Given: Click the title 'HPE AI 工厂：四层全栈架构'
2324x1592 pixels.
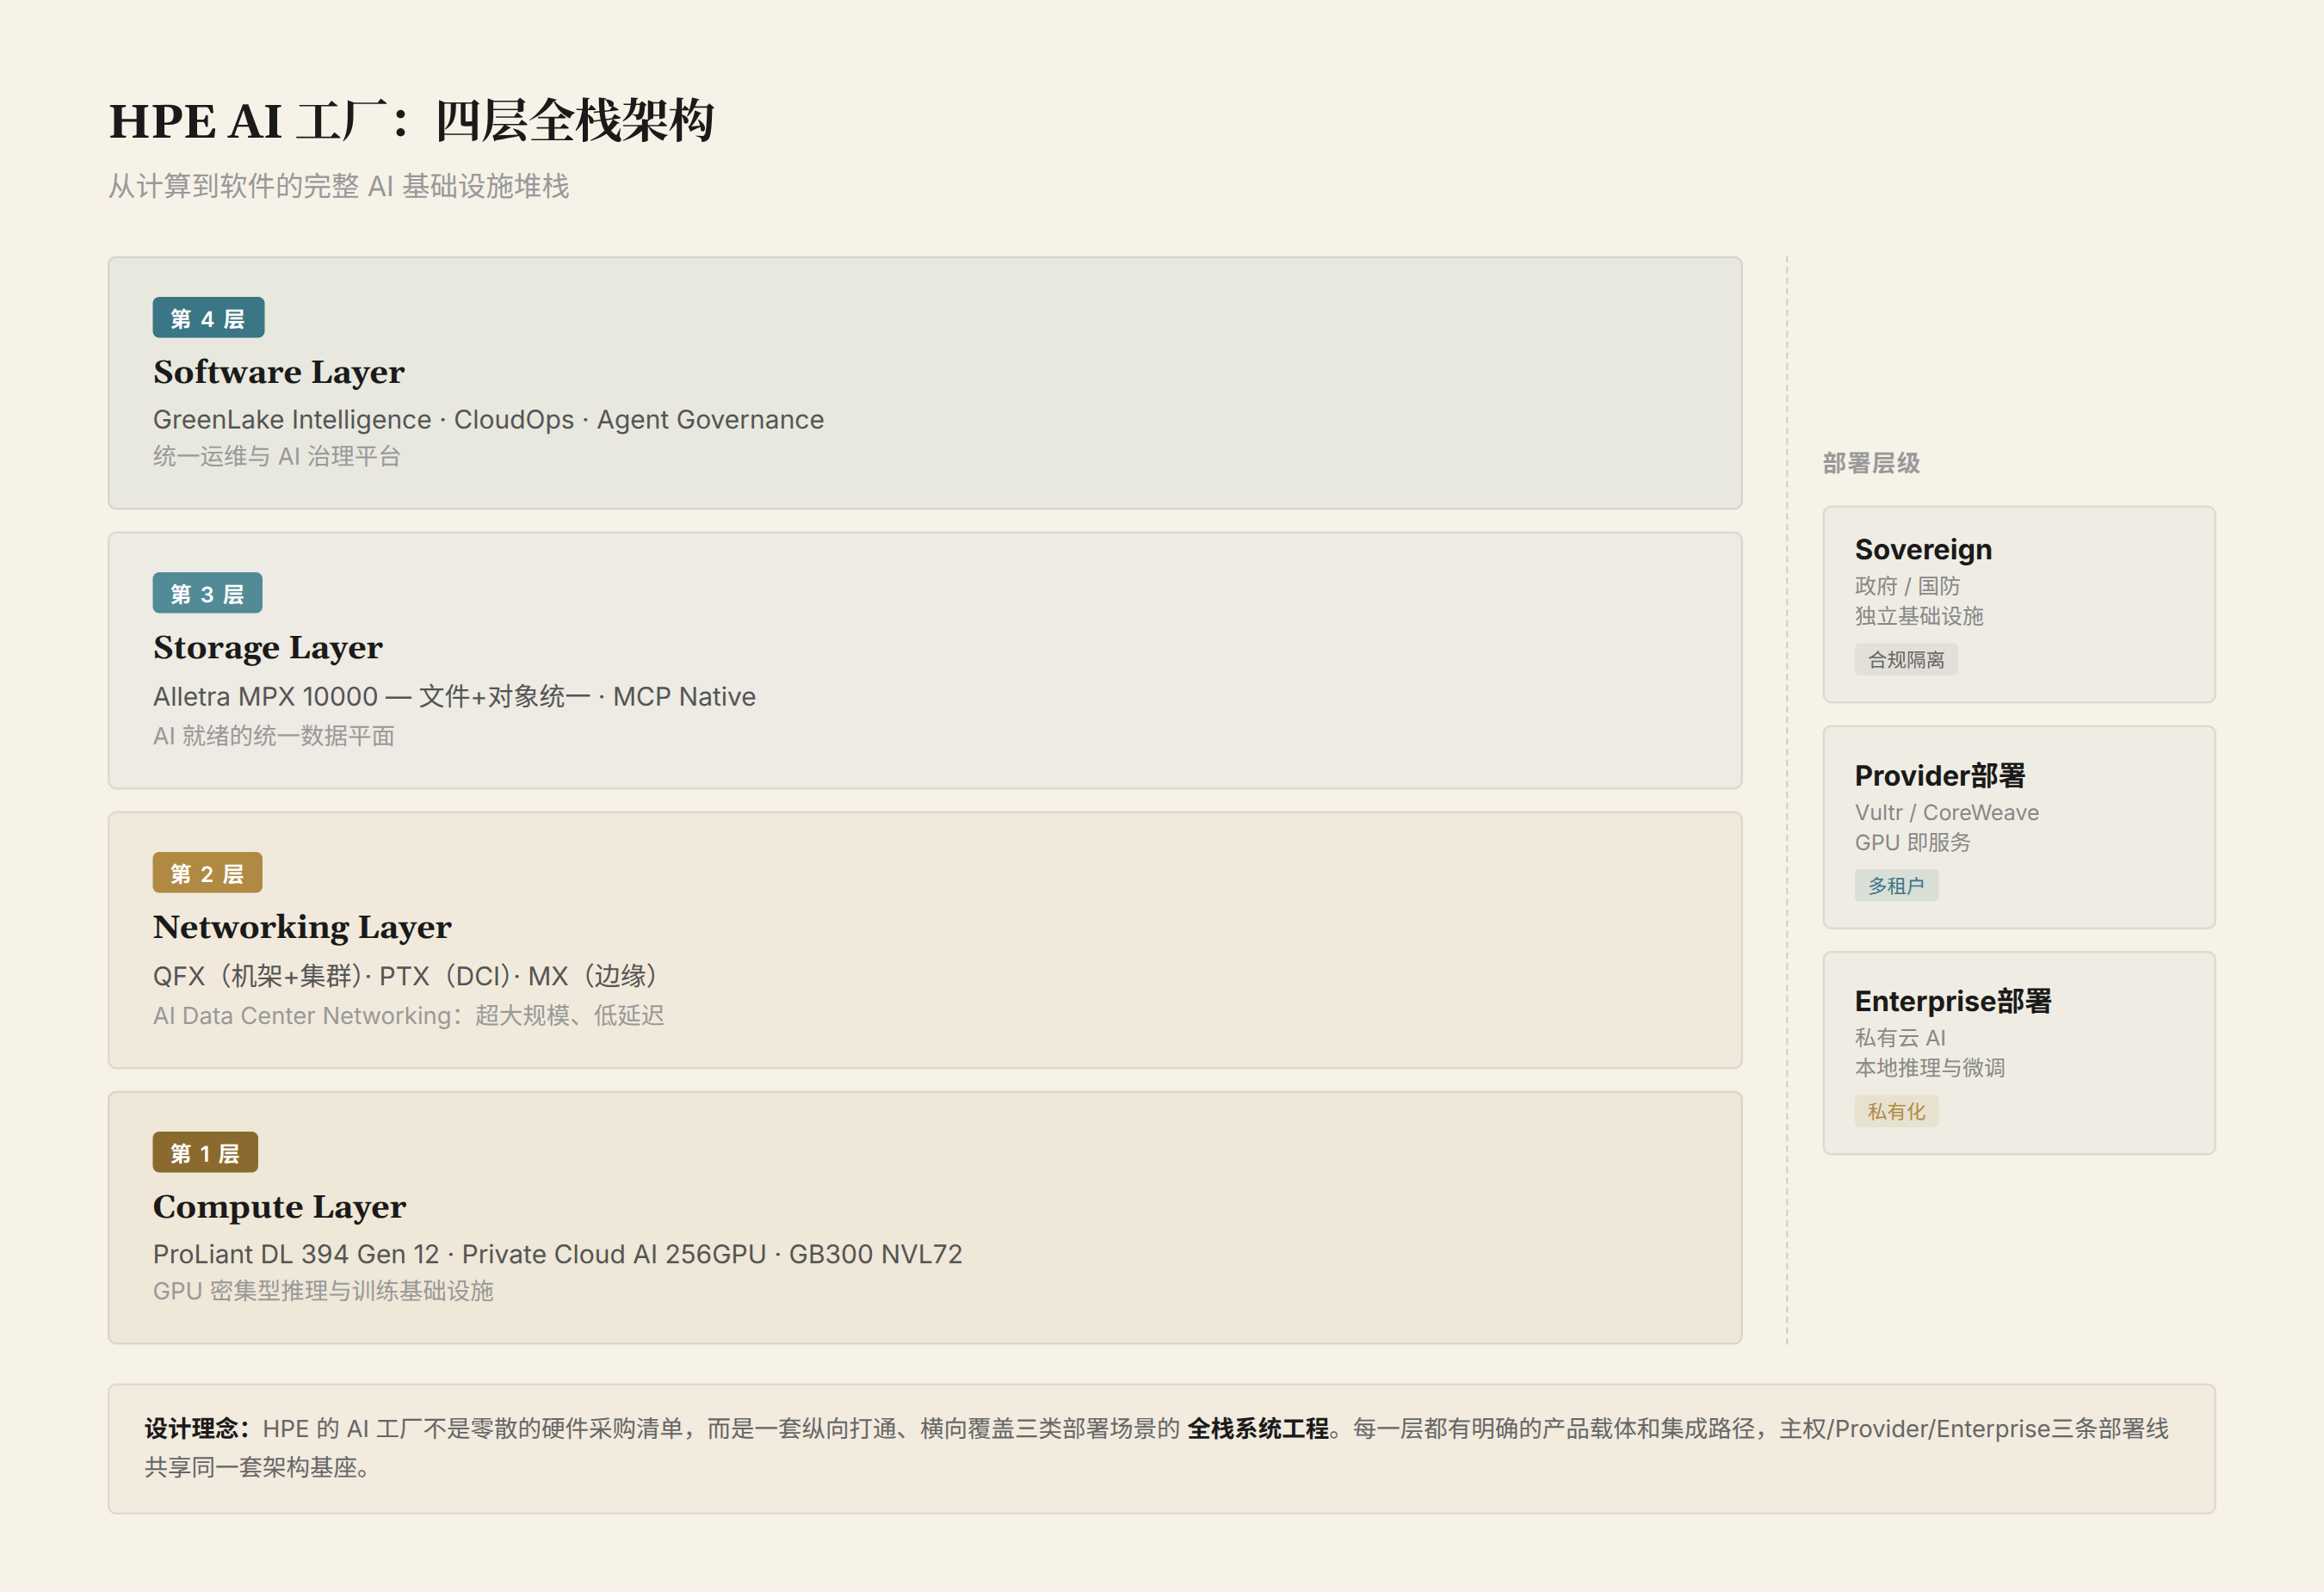Looking at the screenshot, I should 411,121.
